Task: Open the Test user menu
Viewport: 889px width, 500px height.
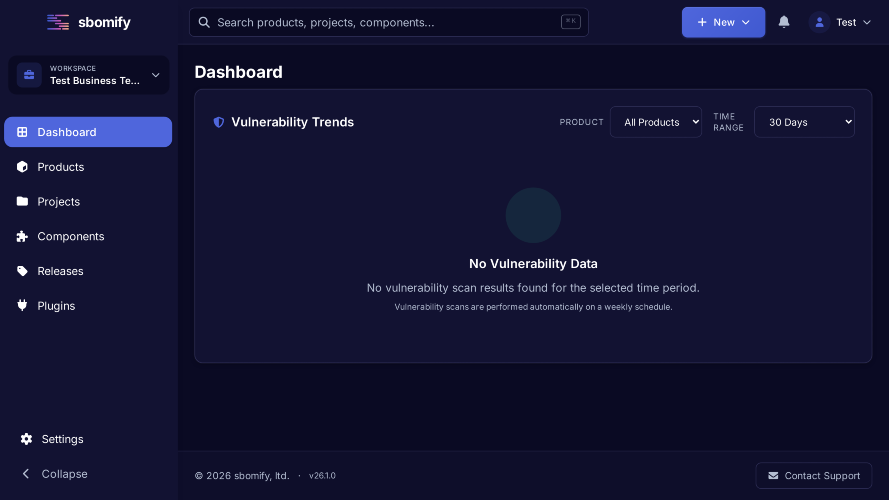Action: (x=841, y=22)
